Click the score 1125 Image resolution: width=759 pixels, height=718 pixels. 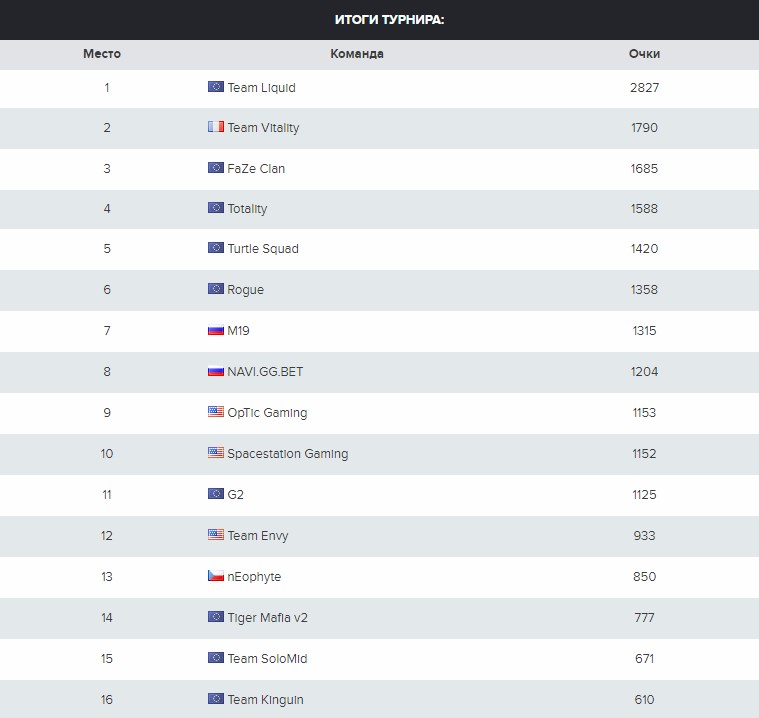click(644, 495)
